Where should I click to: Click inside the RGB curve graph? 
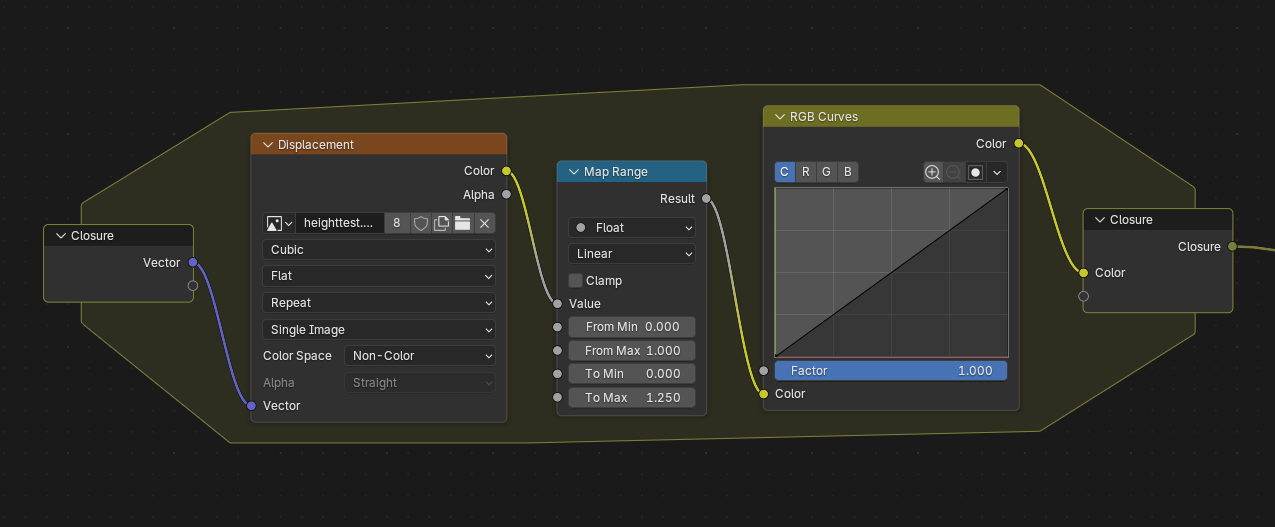pyautogui.click(x=891, y=272)
